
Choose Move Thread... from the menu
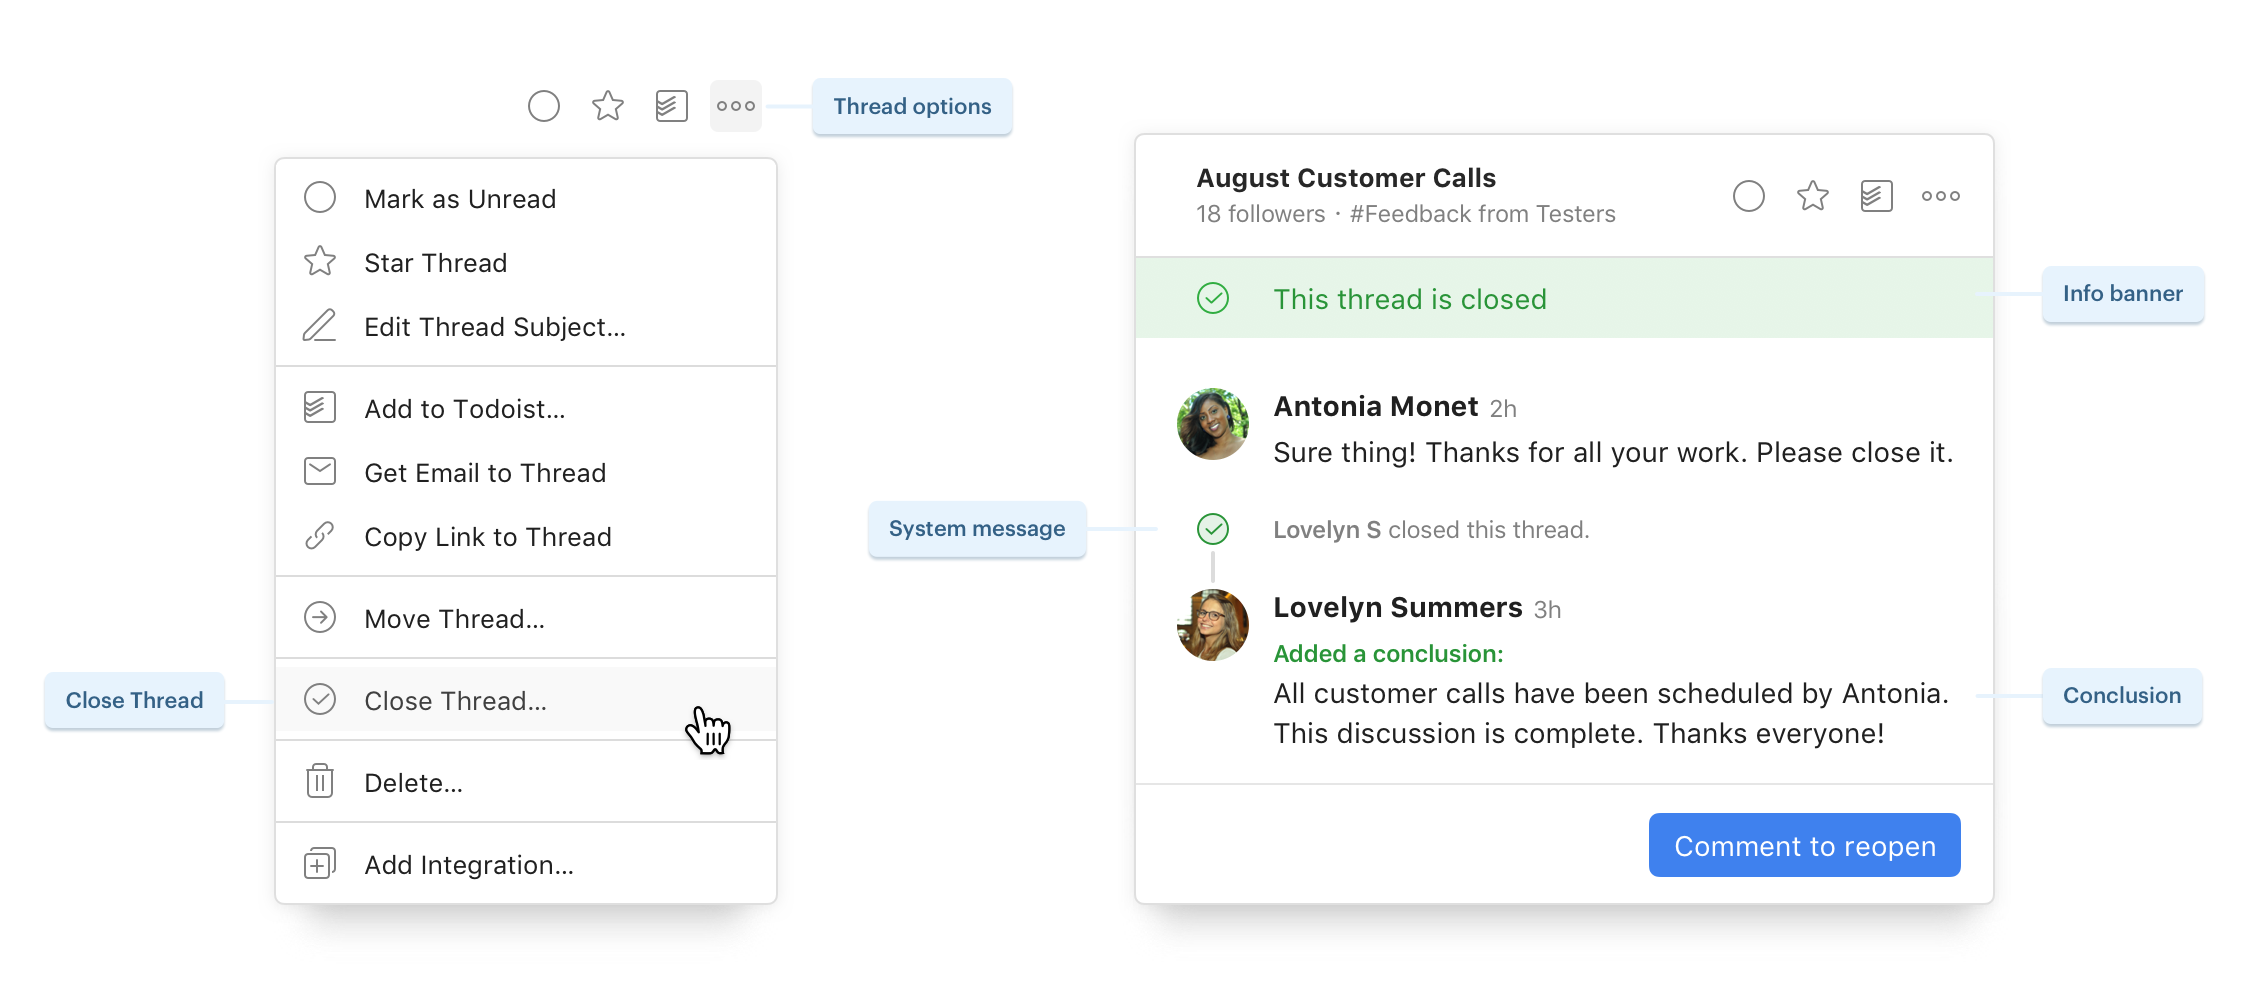point(454,619)
